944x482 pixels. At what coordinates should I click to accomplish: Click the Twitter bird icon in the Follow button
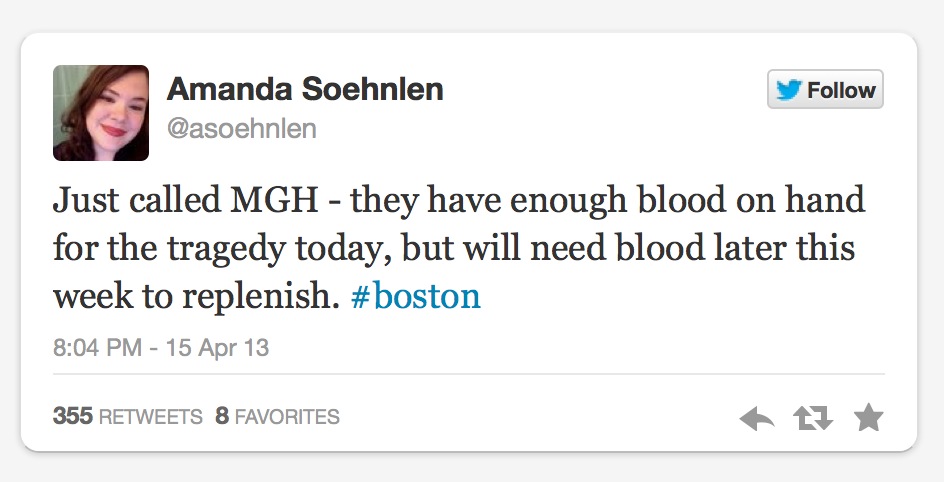click(789, 90)
